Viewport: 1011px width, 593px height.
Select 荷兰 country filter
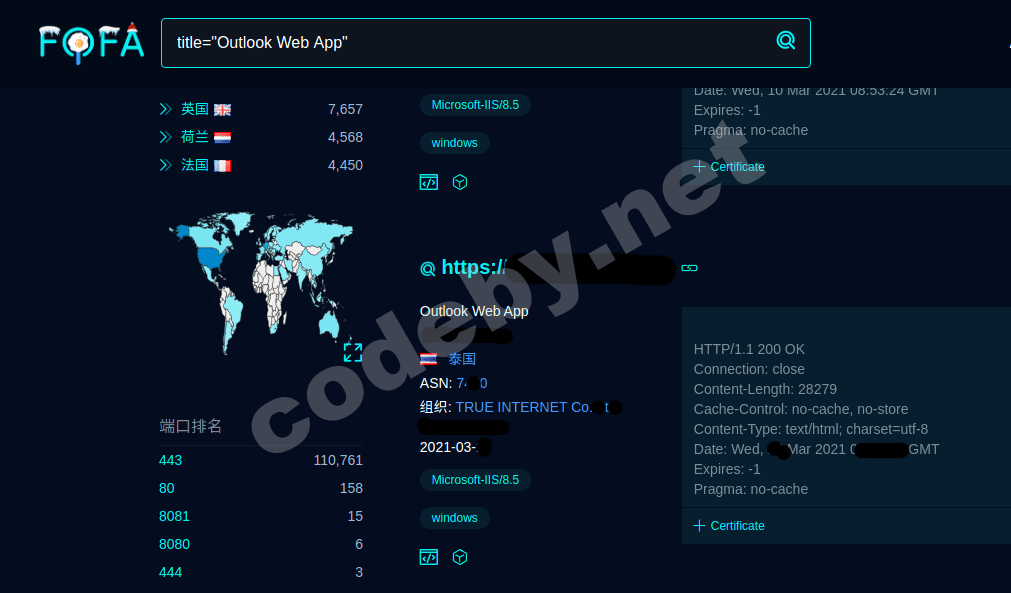195,137
